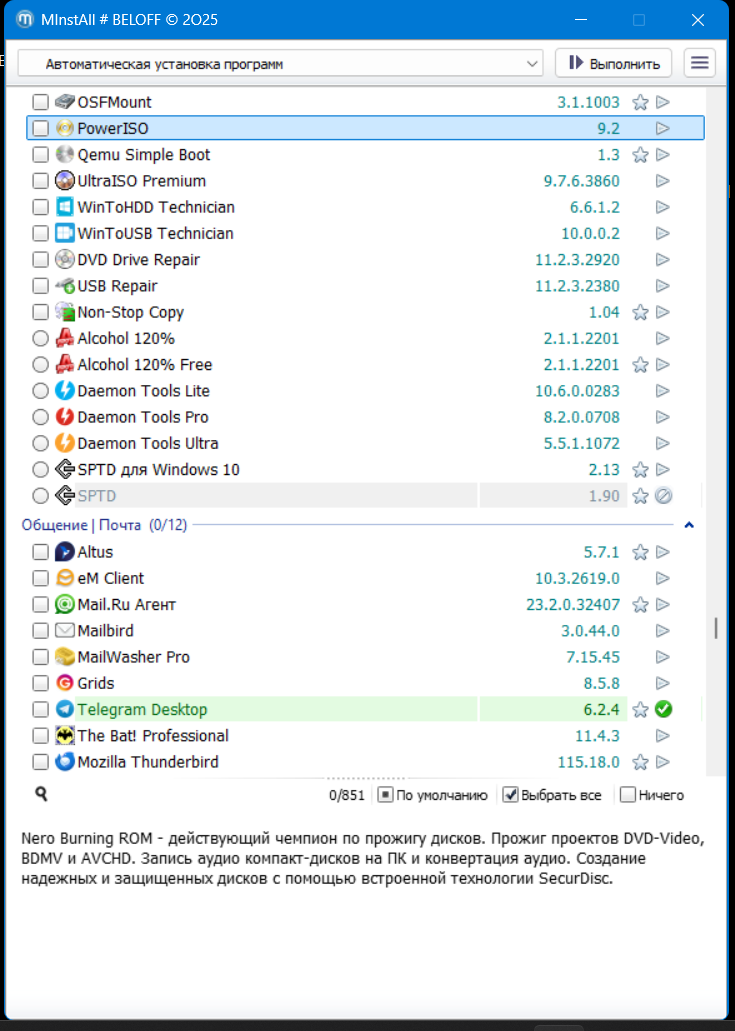
Task: Choose the Daemon Tools Ultra radio button
Action: click(x=40, y=443)
